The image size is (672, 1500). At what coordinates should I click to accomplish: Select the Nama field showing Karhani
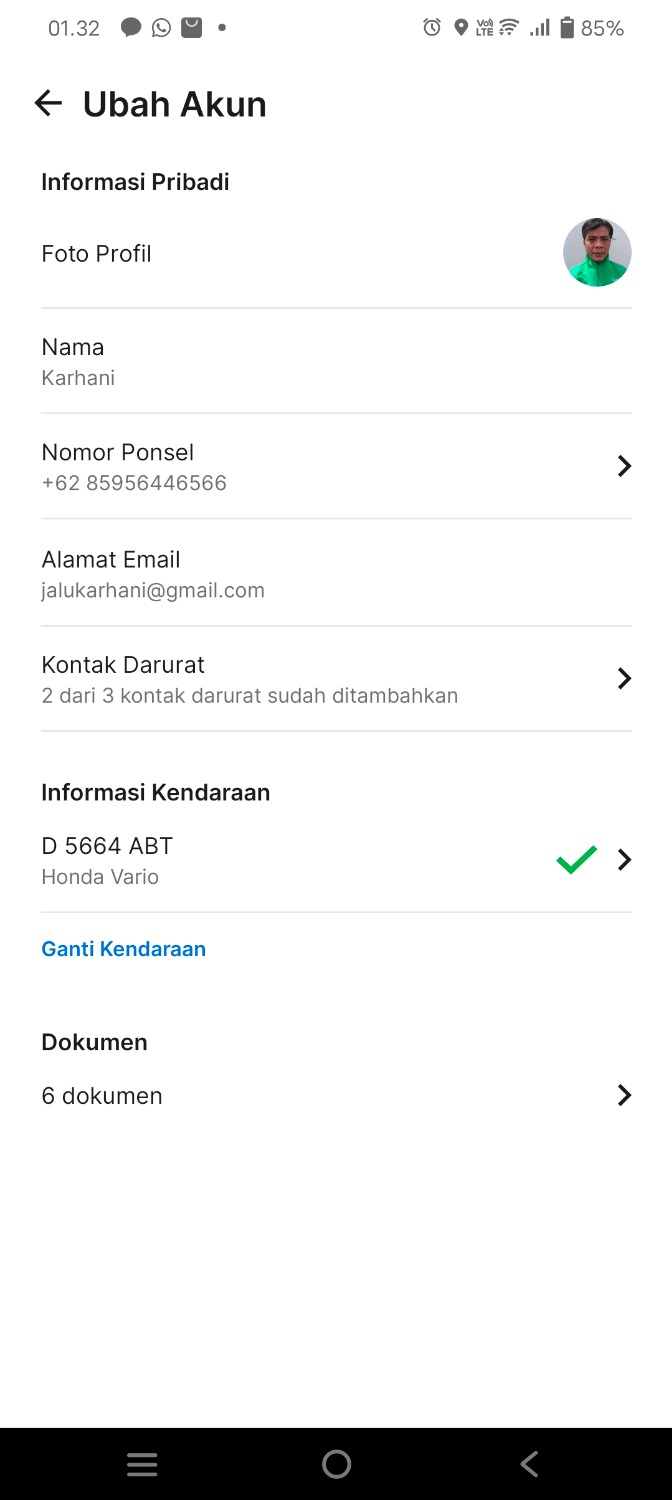tap(78, 361)
